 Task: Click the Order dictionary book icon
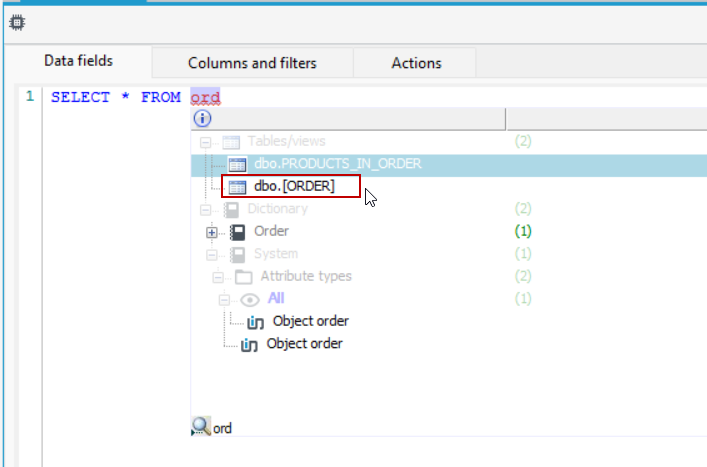click(237, 232)
